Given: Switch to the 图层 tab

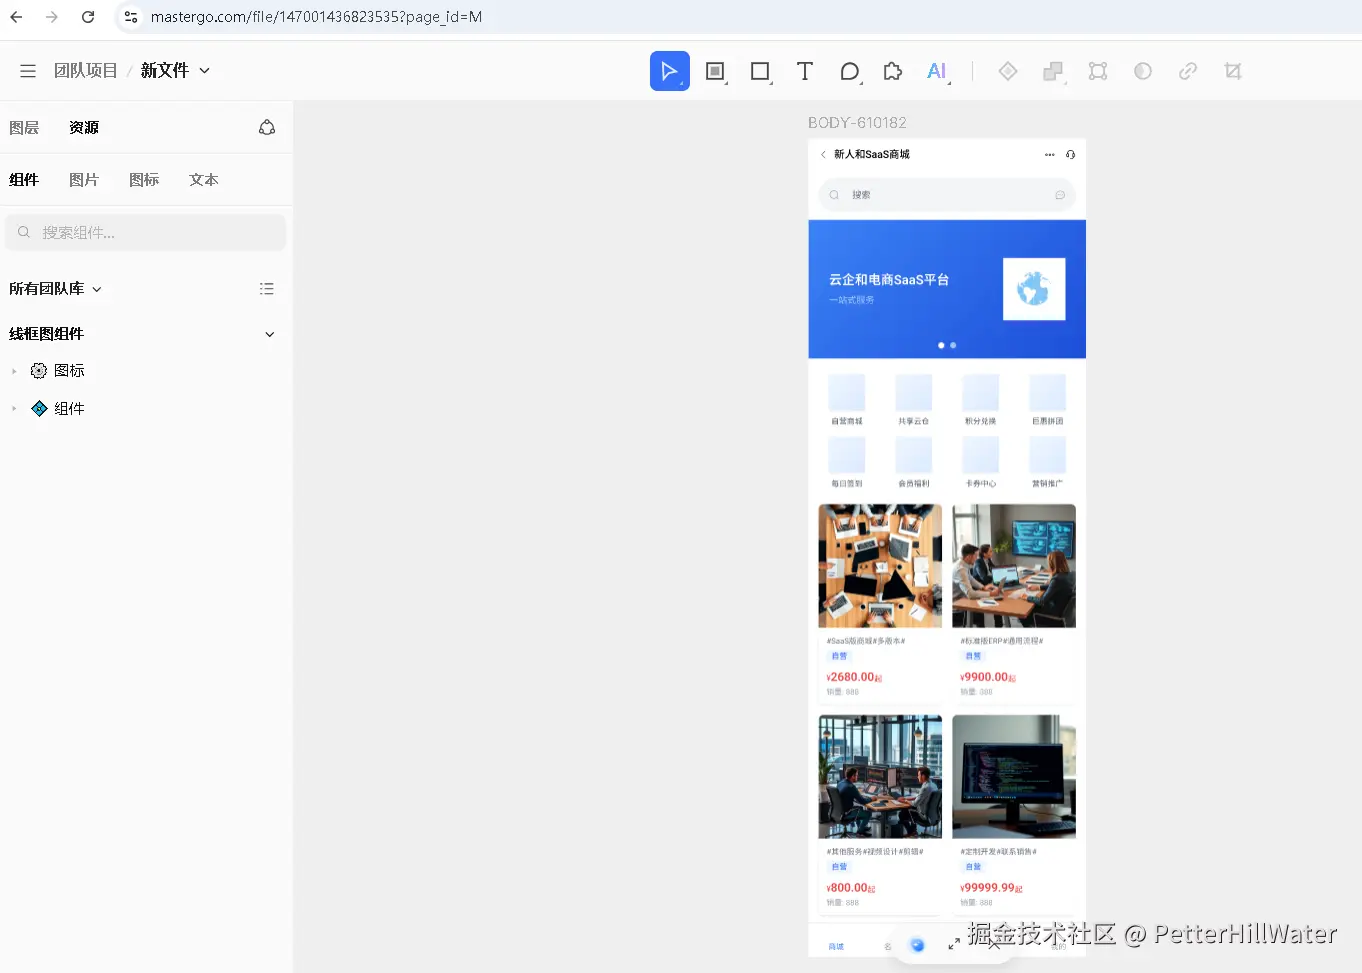Looking at the screenshot, I should click(x=24, y=128).
